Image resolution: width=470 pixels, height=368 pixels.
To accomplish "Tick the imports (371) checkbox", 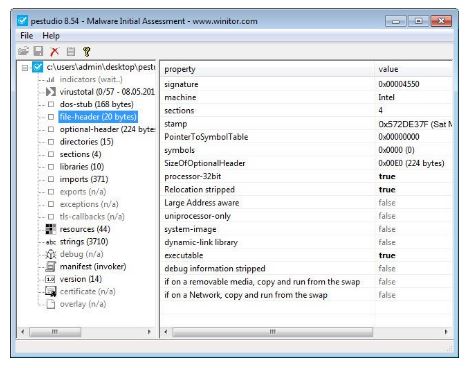I will tap(51, 179).
